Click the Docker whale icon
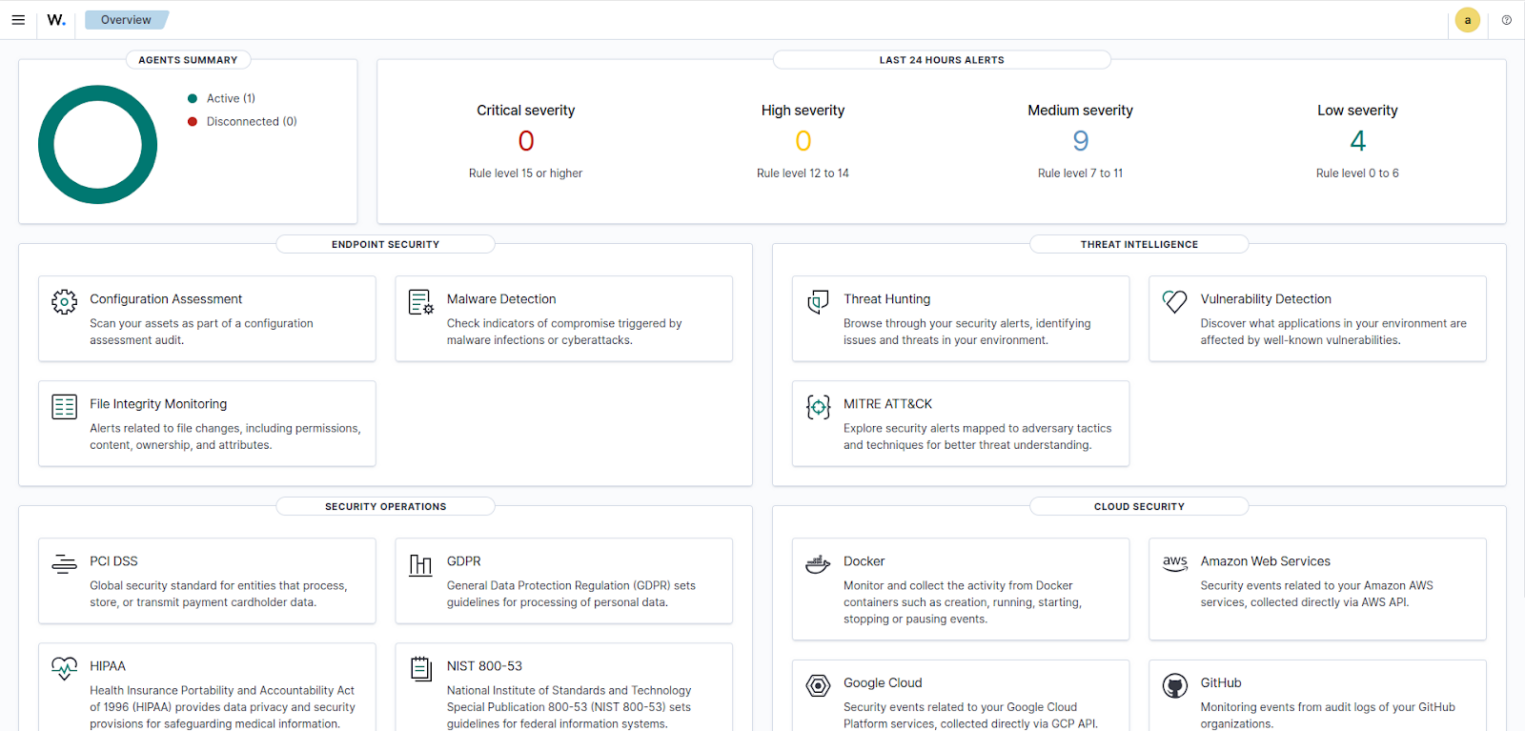1525x731 pixels. click(x=818, y=564)
